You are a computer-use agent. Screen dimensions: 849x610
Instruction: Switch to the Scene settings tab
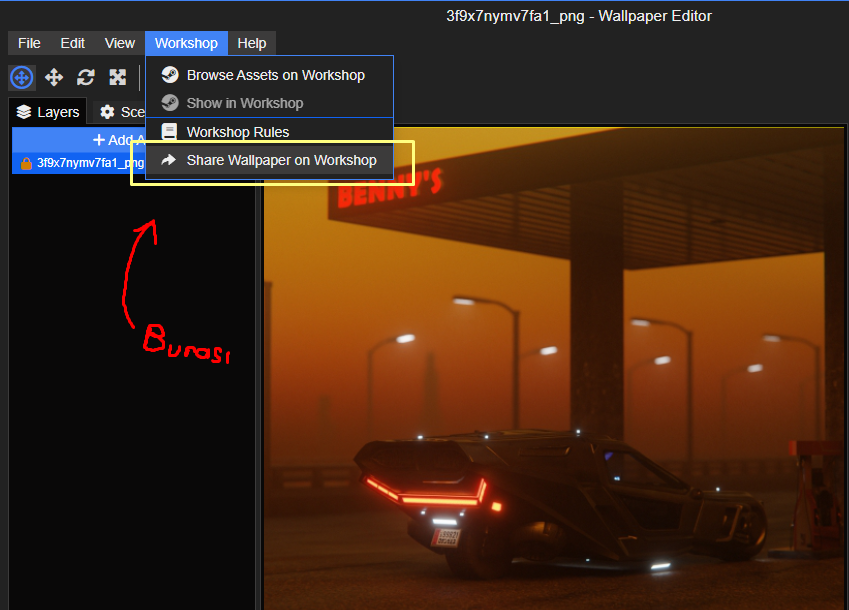120,112
